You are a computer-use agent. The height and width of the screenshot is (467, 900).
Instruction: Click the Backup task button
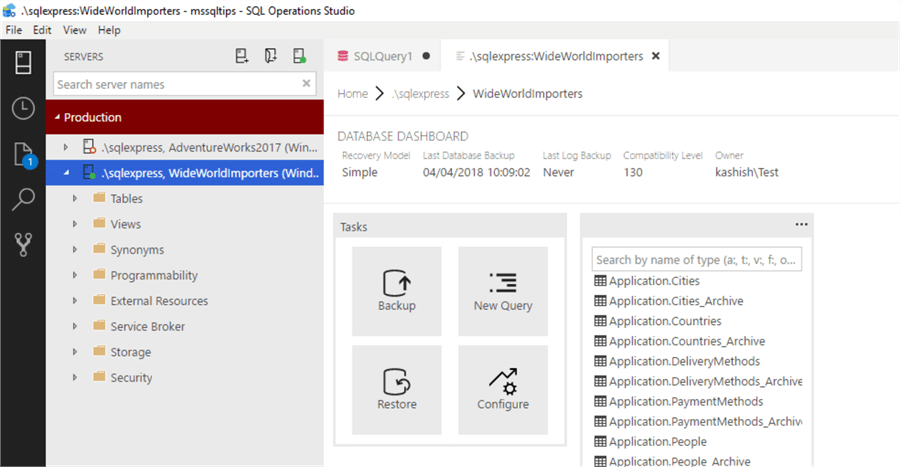(x=397, y=291)
